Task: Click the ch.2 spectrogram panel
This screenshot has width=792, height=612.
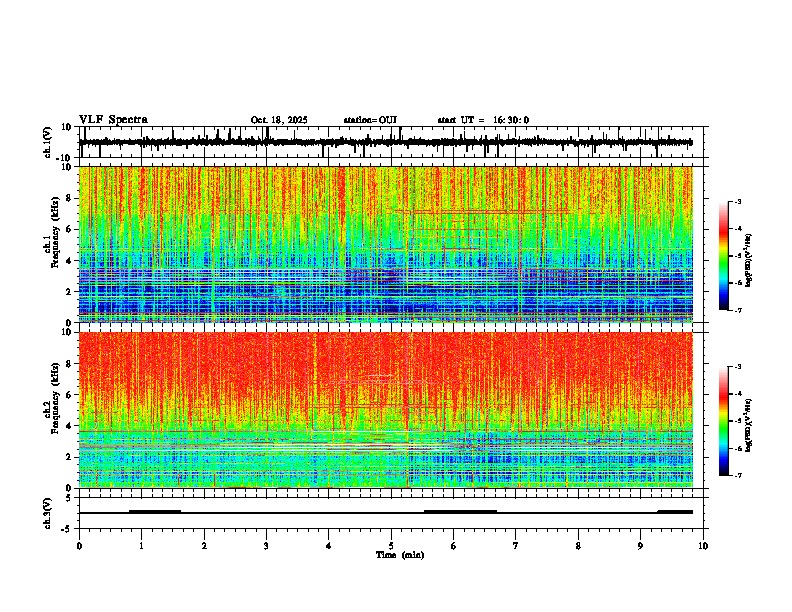Action: point(386,410)
